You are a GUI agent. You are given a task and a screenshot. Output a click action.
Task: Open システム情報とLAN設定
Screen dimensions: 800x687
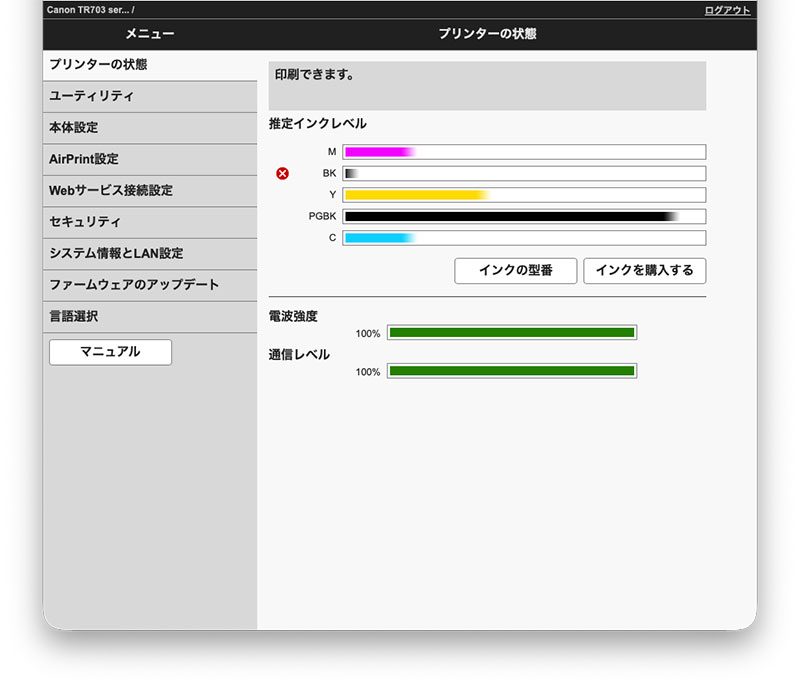(x=150, y=254)
